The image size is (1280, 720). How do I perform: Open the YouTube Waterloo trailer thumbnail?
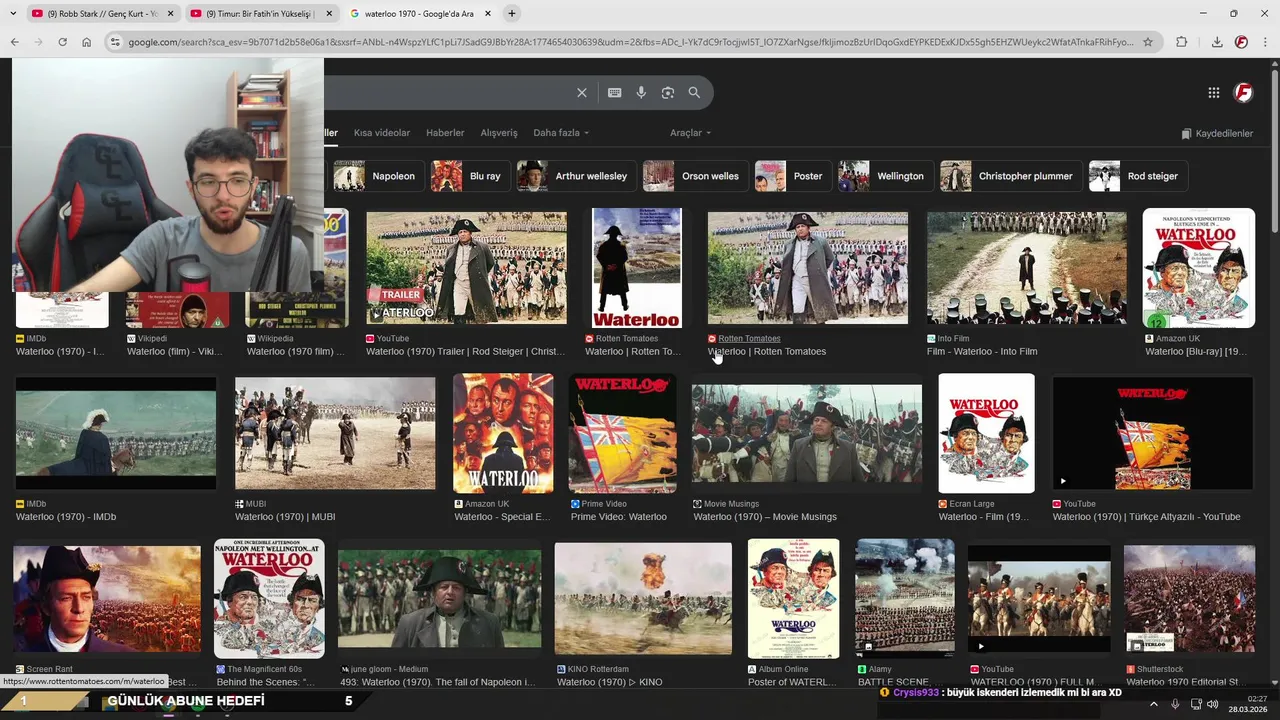[x=466, y=267]
